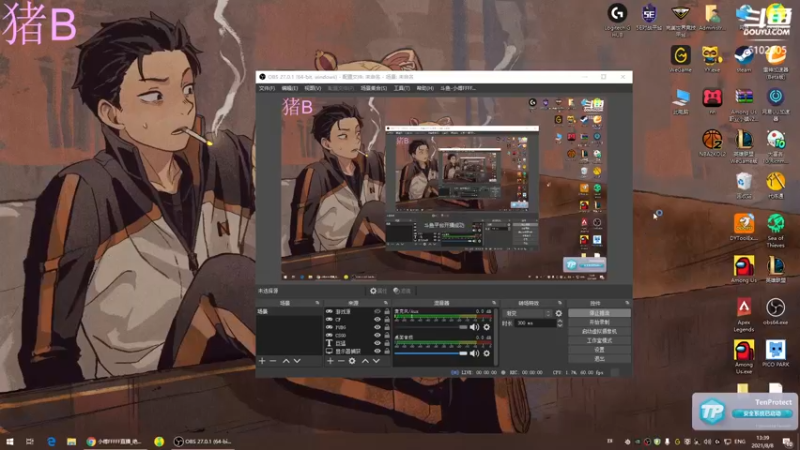Viewport: 800px width, 450px height.
Task: Open OBS 27.0.1 taskbar button
Action: pos(203,441)
